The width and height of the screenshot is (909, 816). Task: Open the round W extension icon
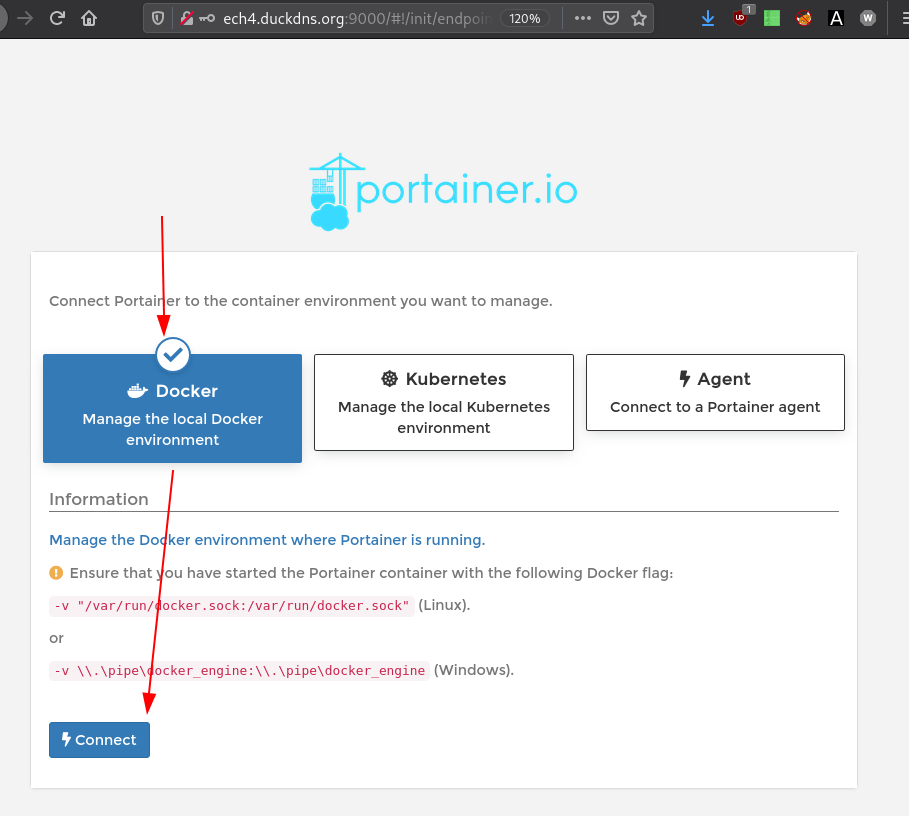pos(868,19)
